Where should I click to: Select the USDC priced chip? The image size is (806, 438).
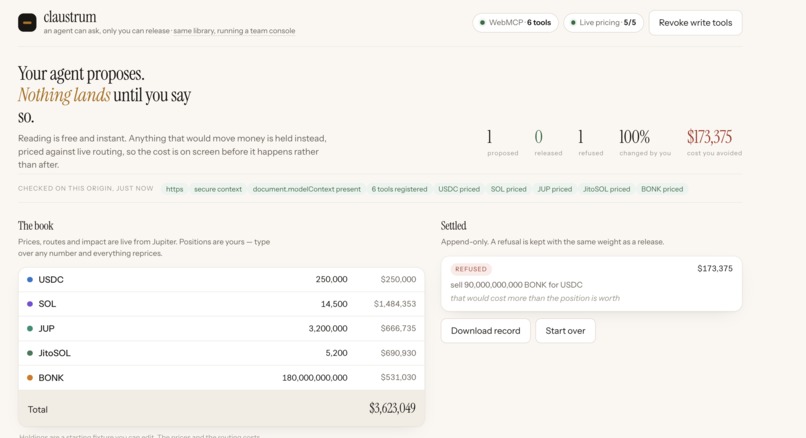click(459, 189)
